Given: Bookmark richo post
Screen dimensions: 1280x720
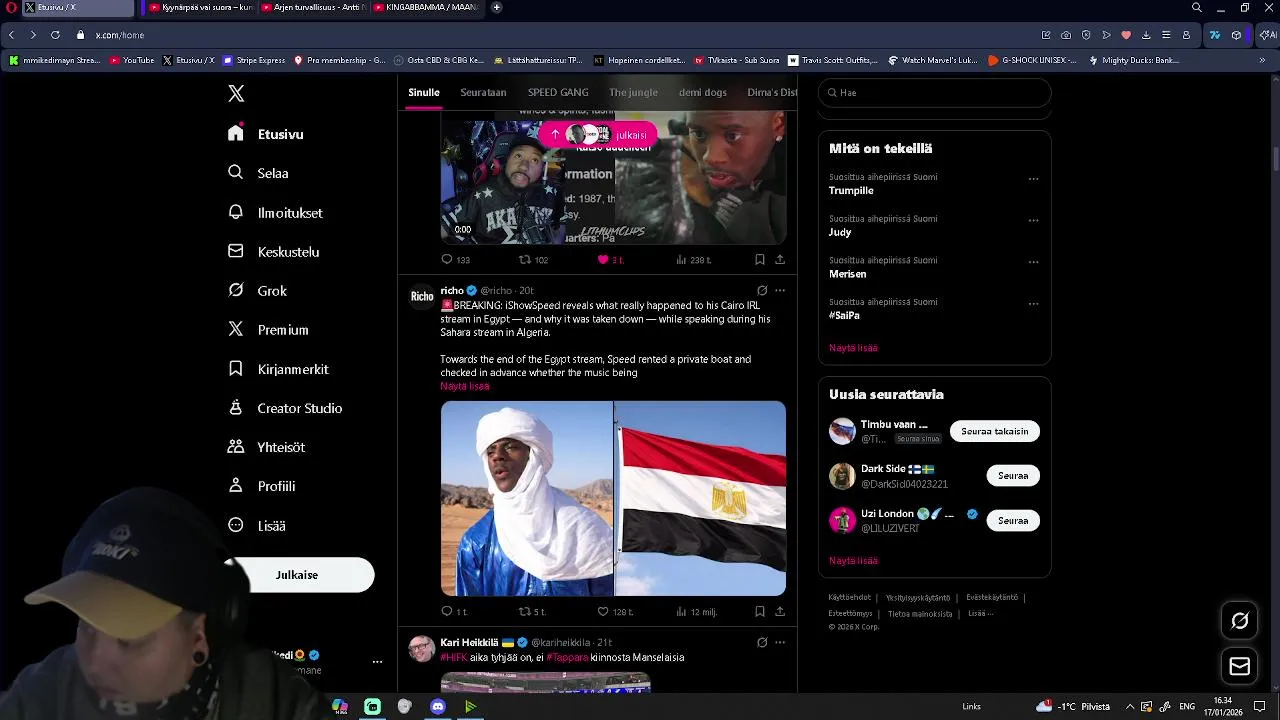Looking at the screenshot, I should coord(760,611).
